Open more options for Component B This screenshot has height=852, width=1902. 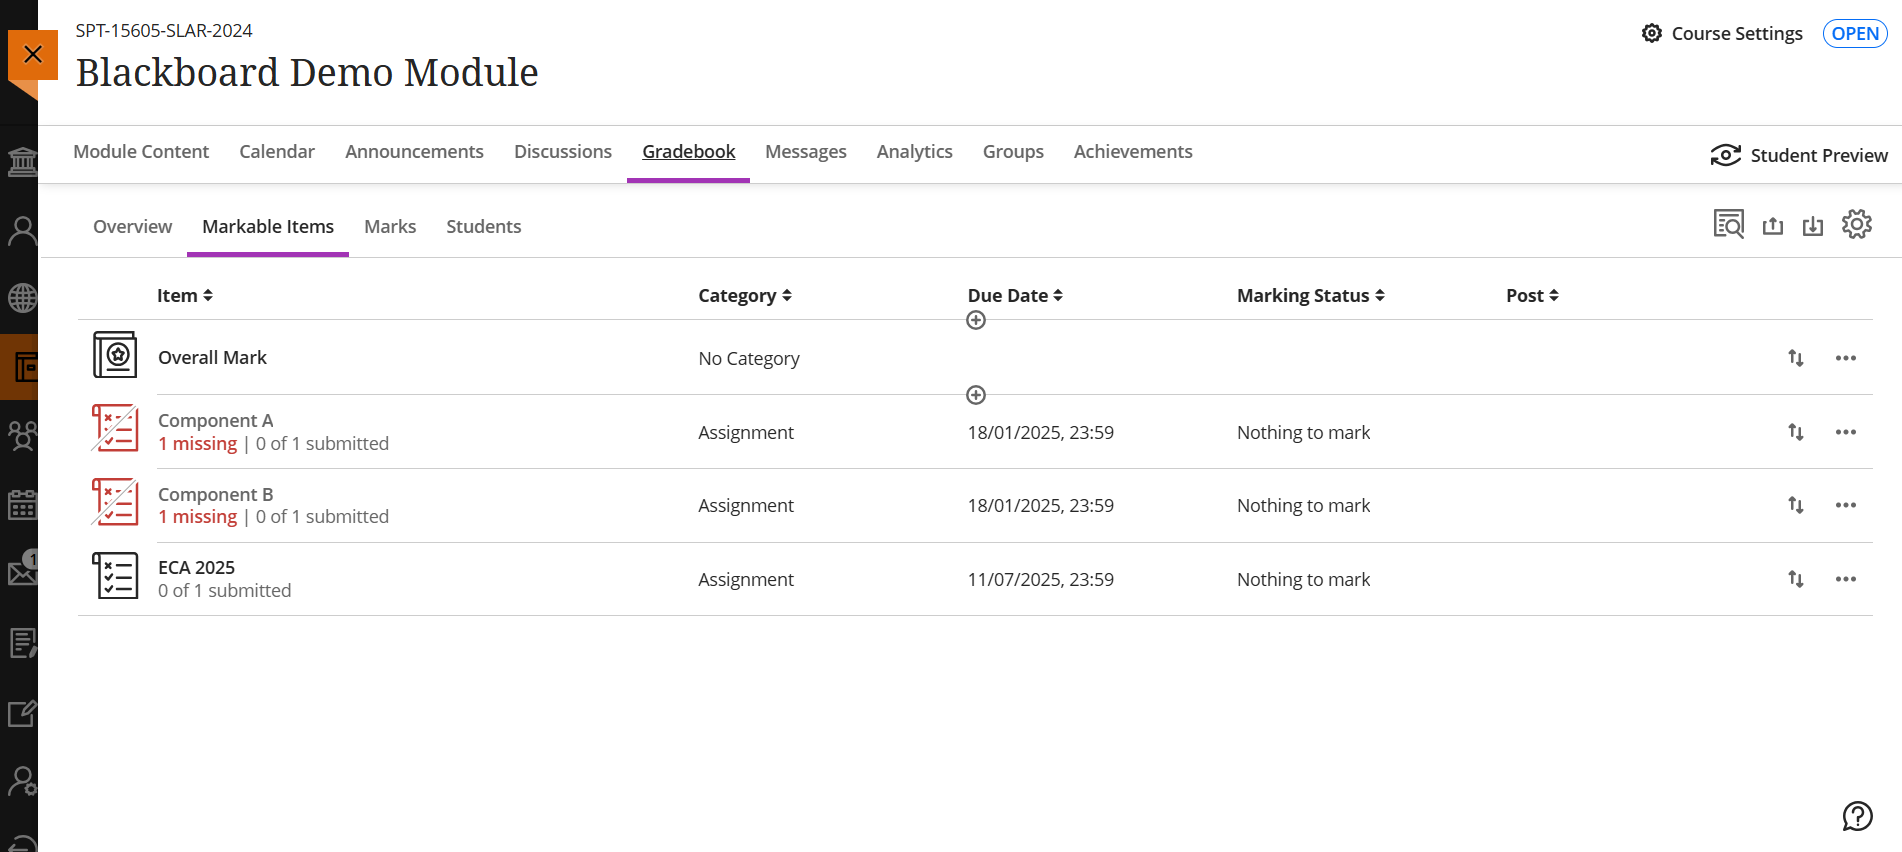tap(1846, 505)
